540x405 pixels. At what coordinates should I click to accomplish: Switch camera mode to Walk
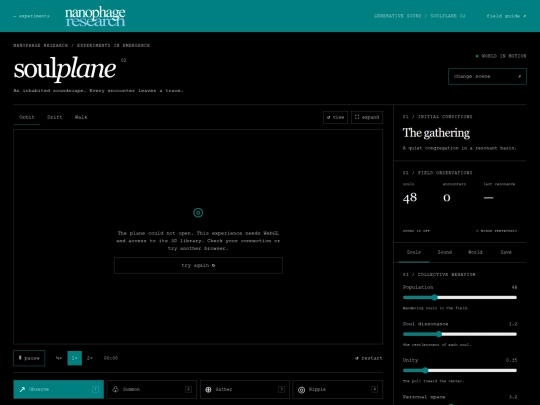point(81,117)
